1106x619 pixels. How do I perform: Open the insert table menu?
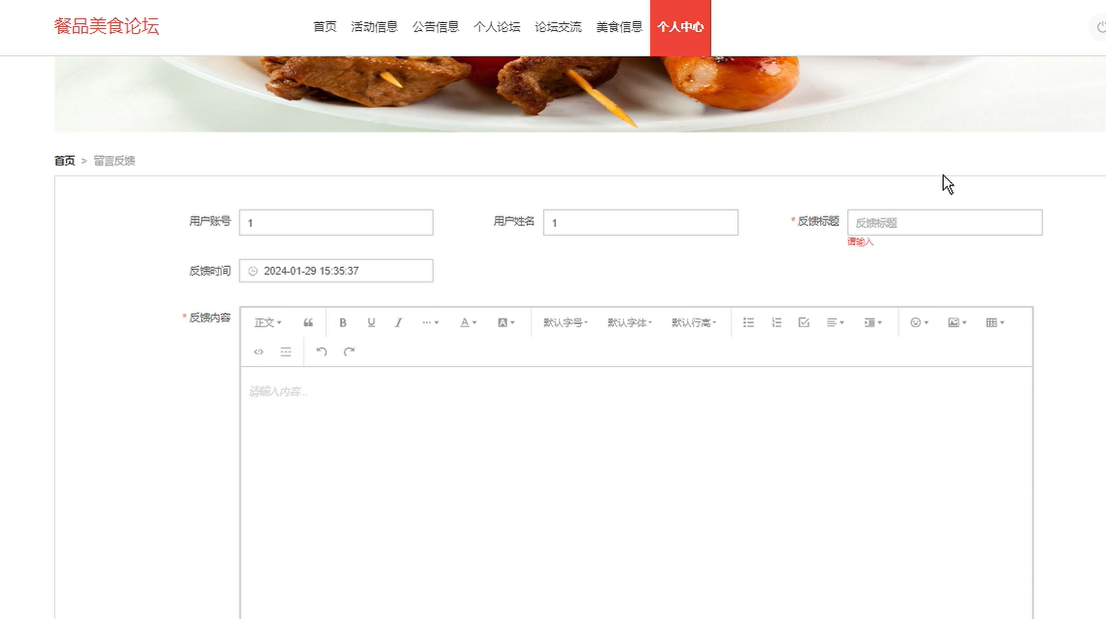[x=995, y=322]
